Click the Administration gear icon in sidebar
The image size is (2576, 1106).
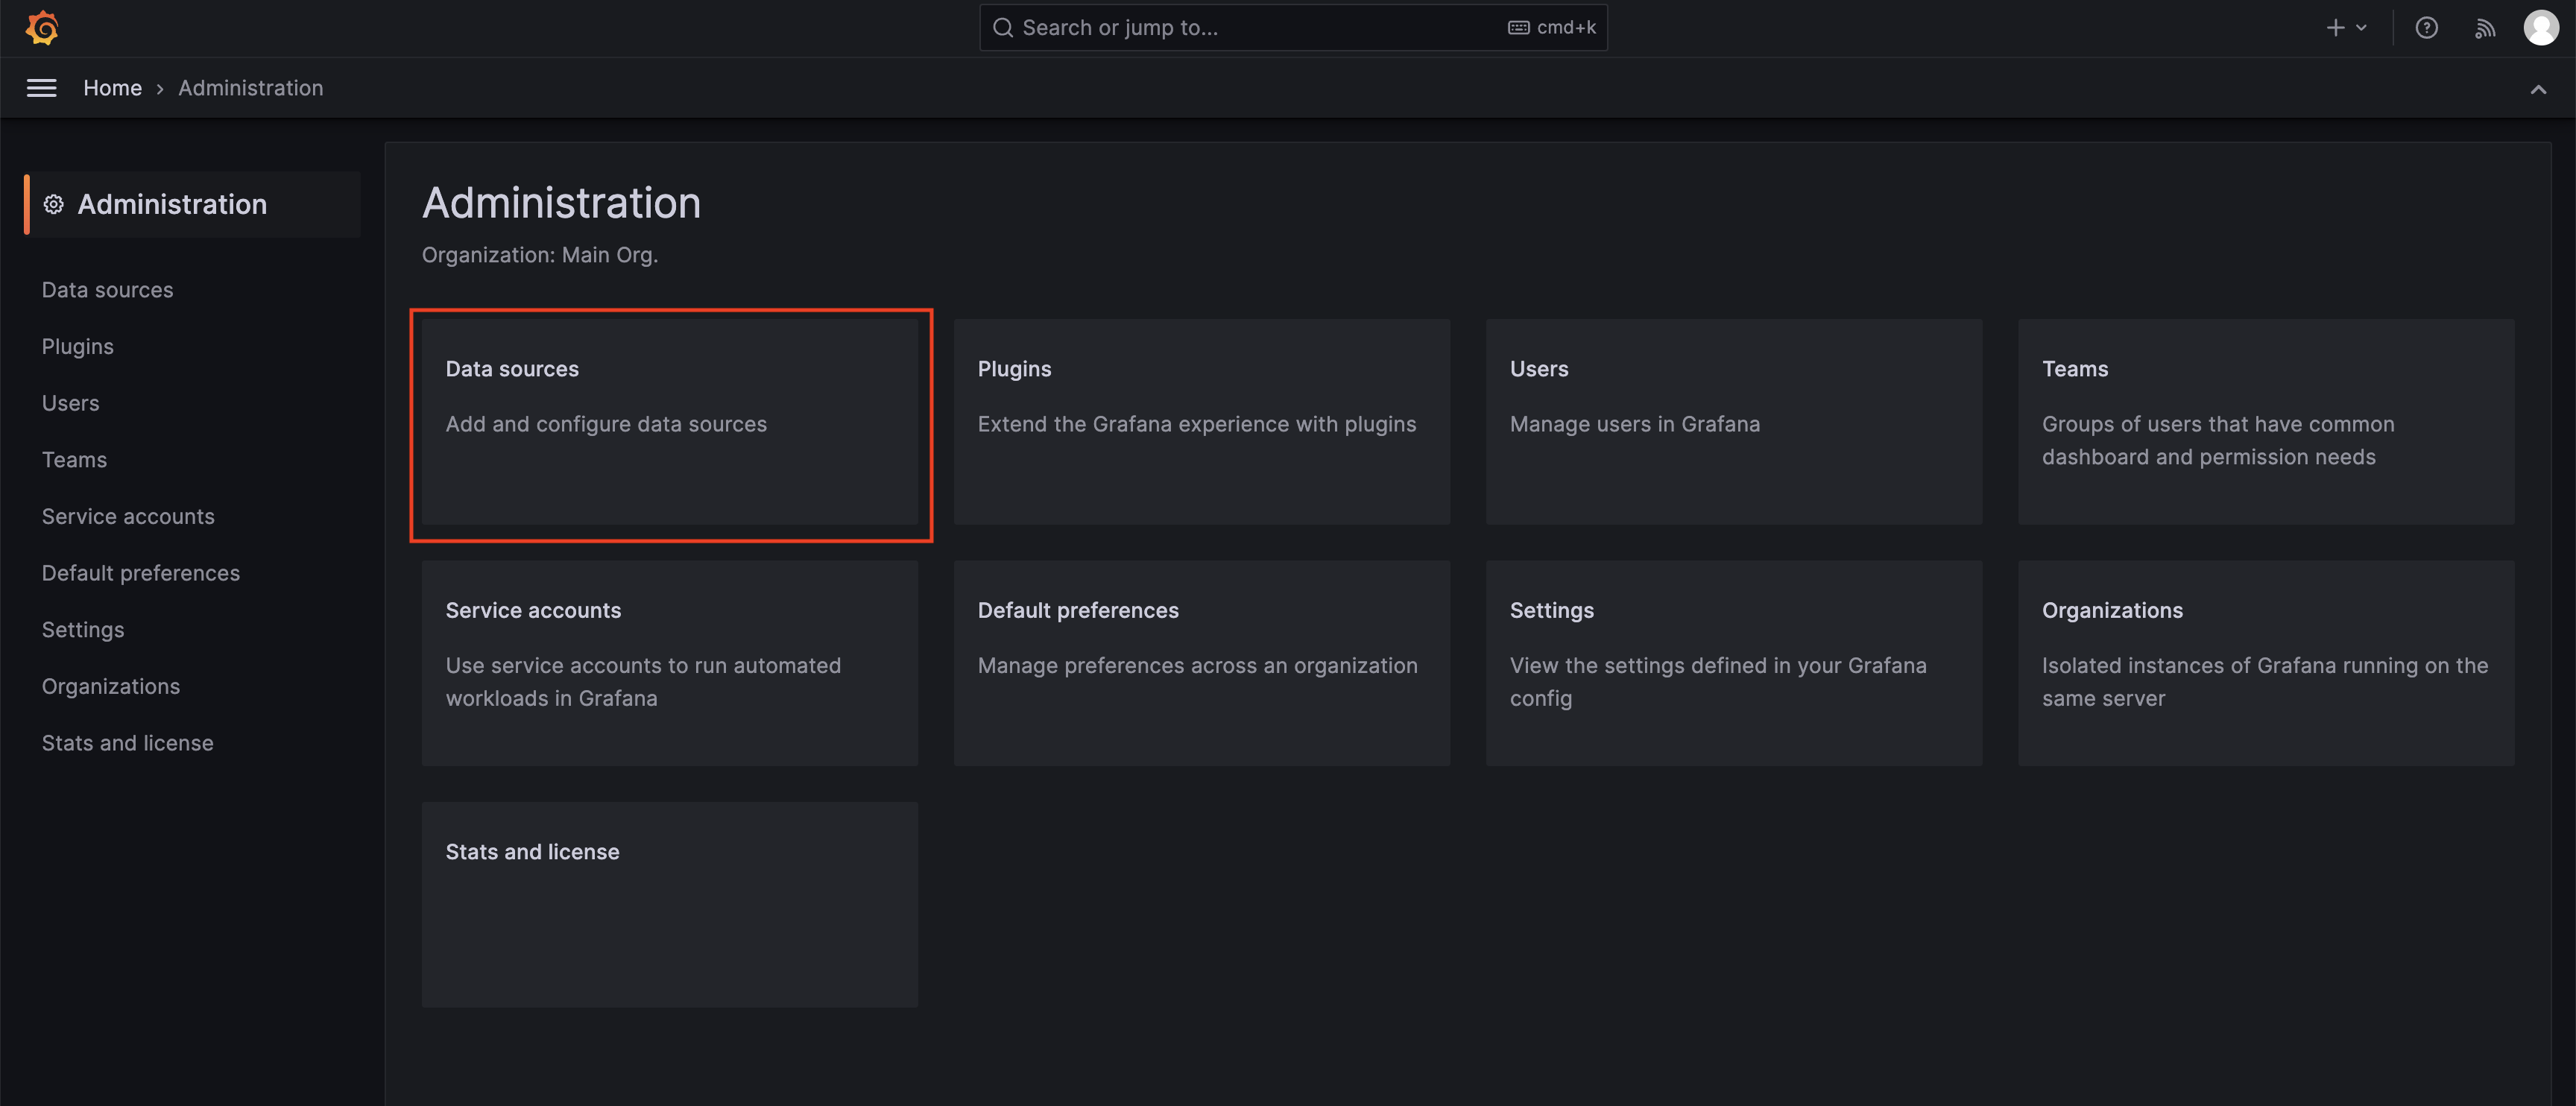[x=54, y=204]
